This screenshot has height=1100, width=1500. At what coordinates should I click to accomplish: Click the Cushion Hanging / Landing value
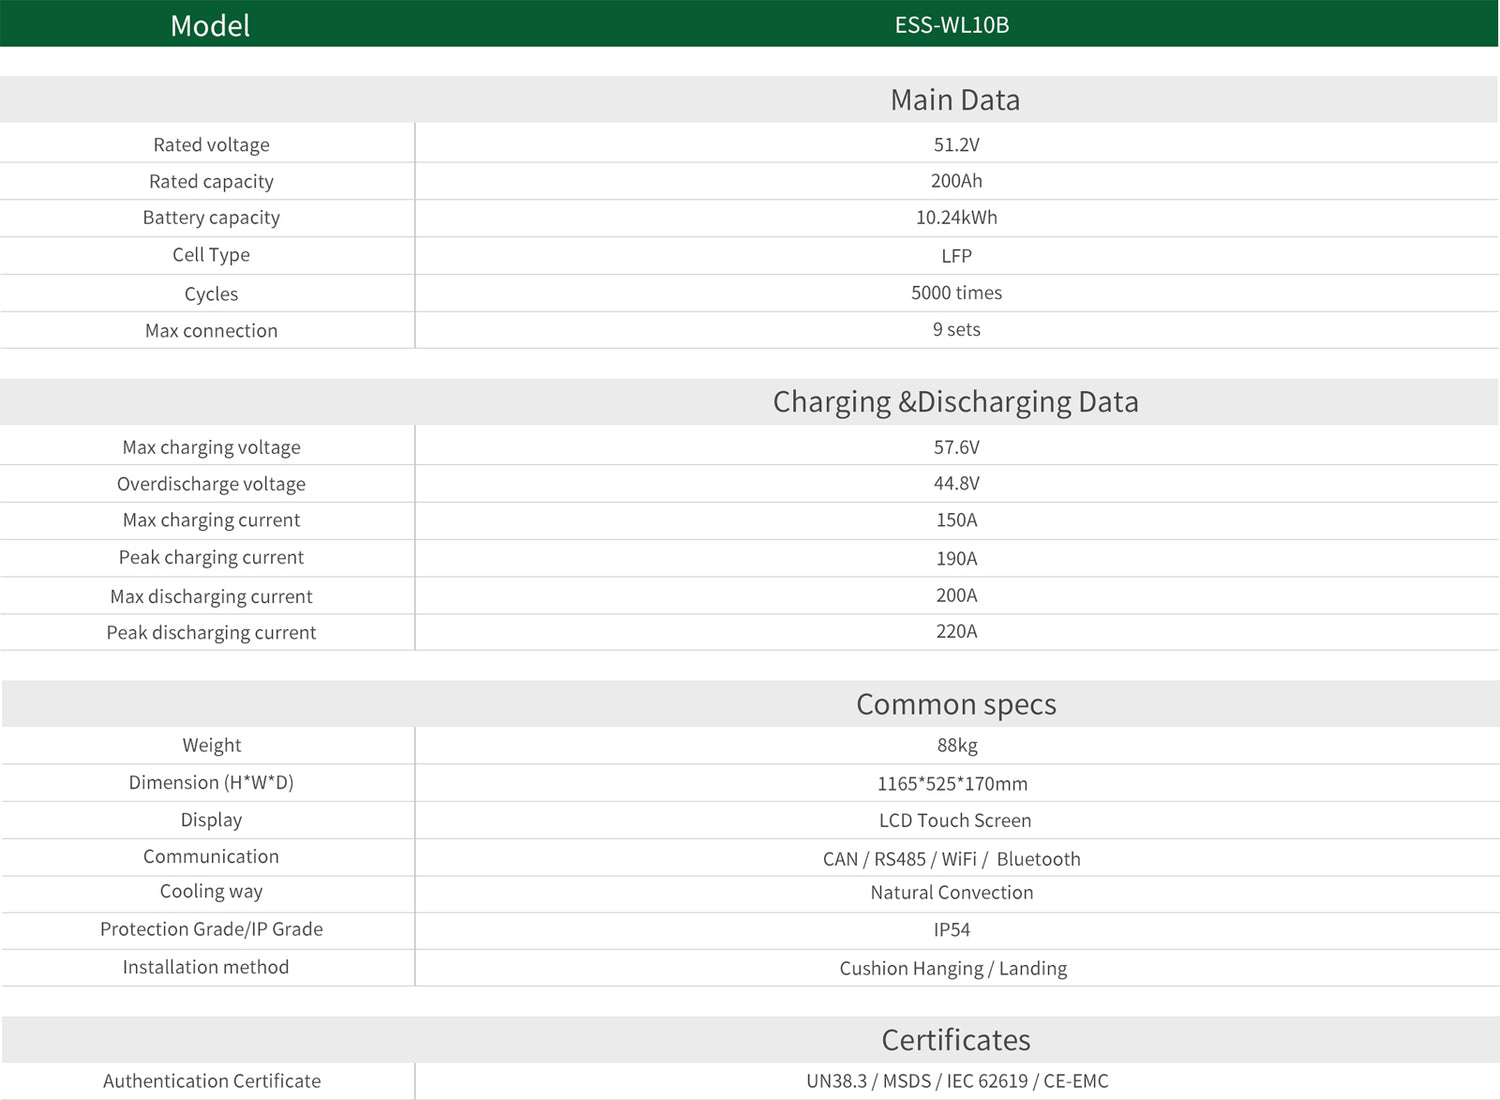tap(952, 969)
